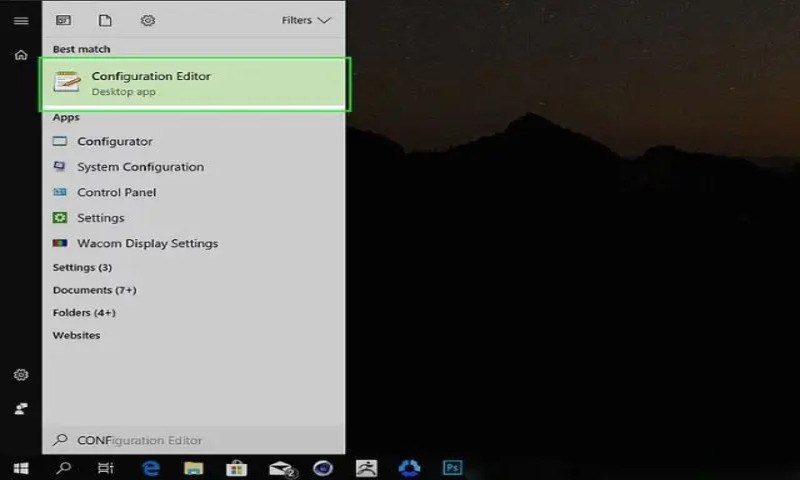The width and height of the screenshot is (800, 480).
Task: Click the taskbar Search icon
Action: pos(64,468)
